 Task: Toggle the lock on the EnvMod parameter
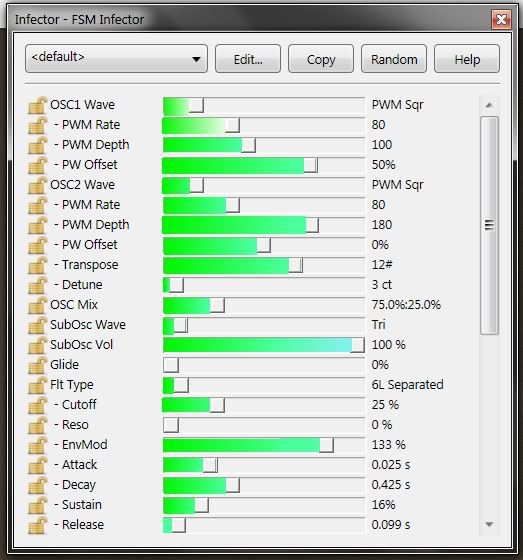pyautogui.click(x=38, y=445)
